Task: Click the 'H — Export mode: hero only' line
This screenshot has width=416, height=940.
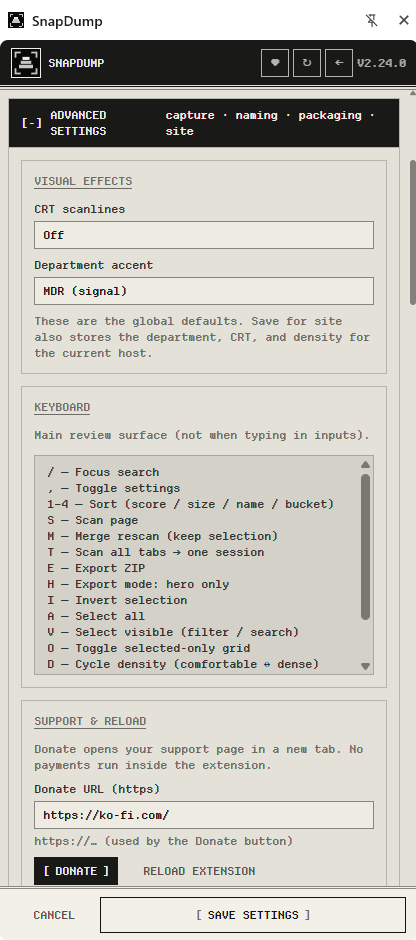Action: click(x=138, y=584)
